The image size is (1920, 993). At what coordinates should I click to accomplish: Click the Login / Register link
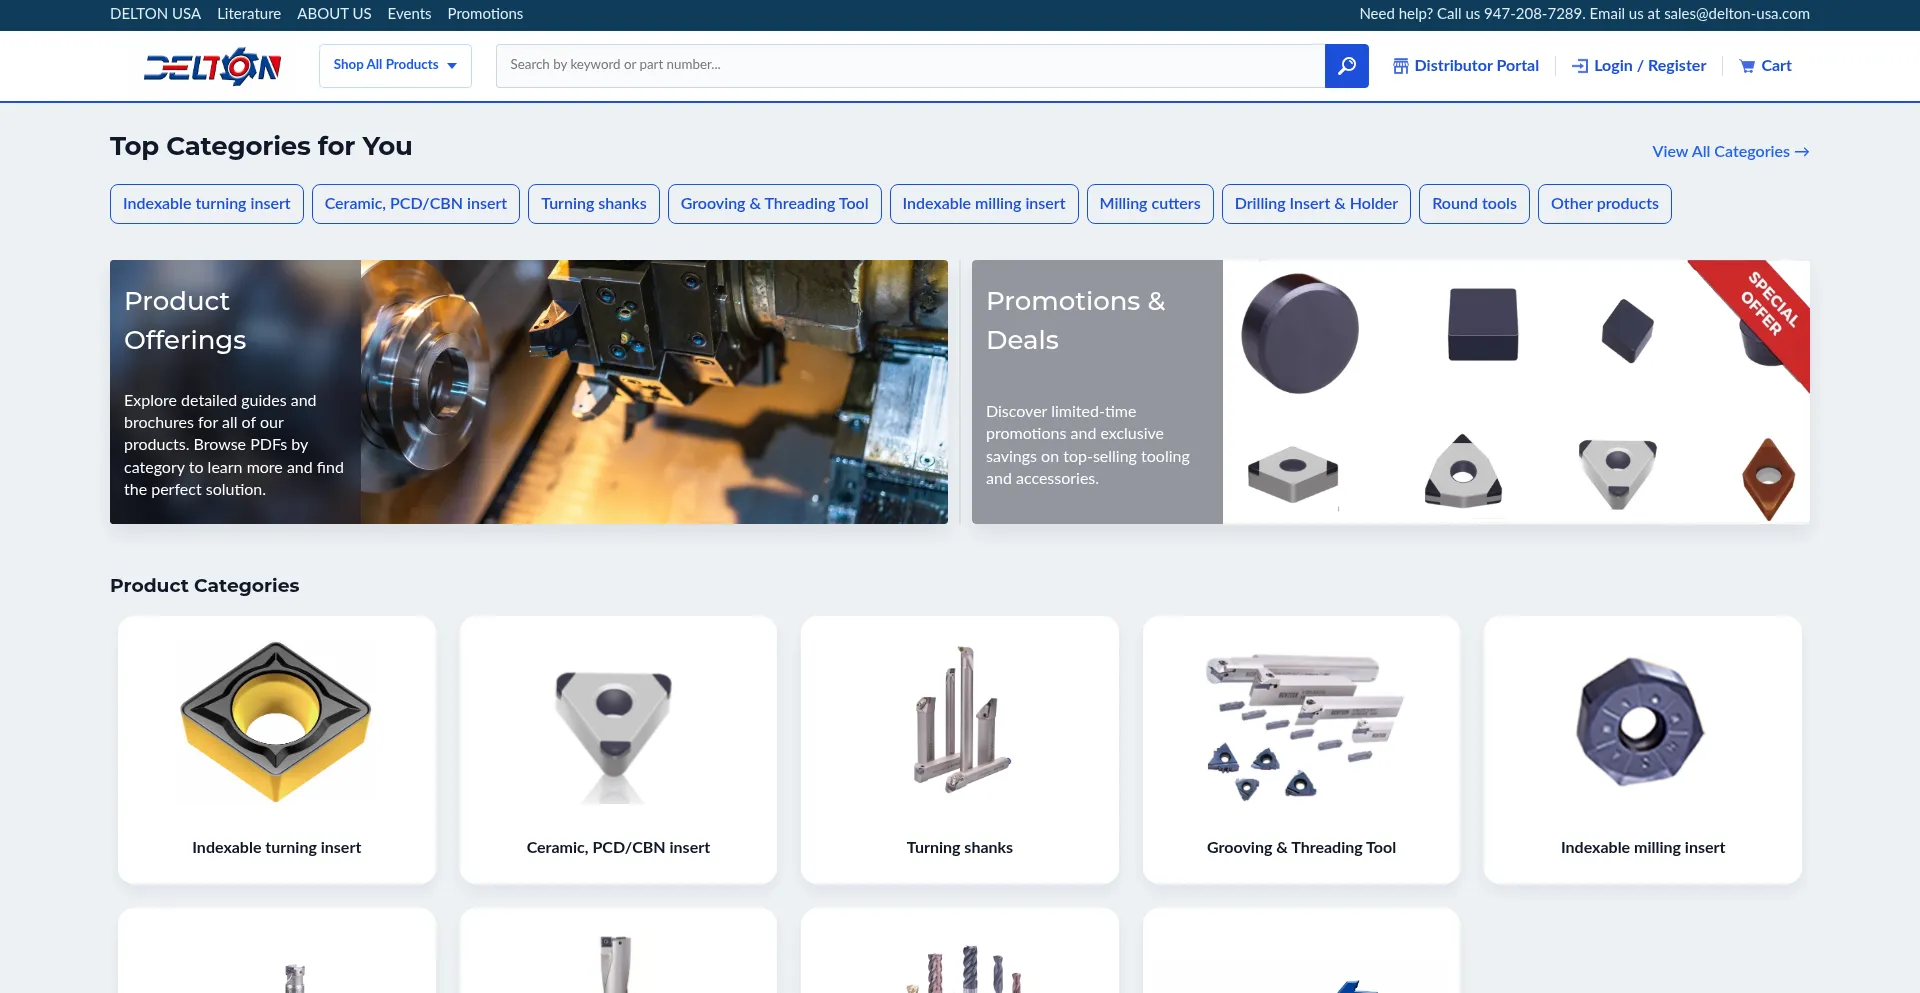pos(1639,66)
